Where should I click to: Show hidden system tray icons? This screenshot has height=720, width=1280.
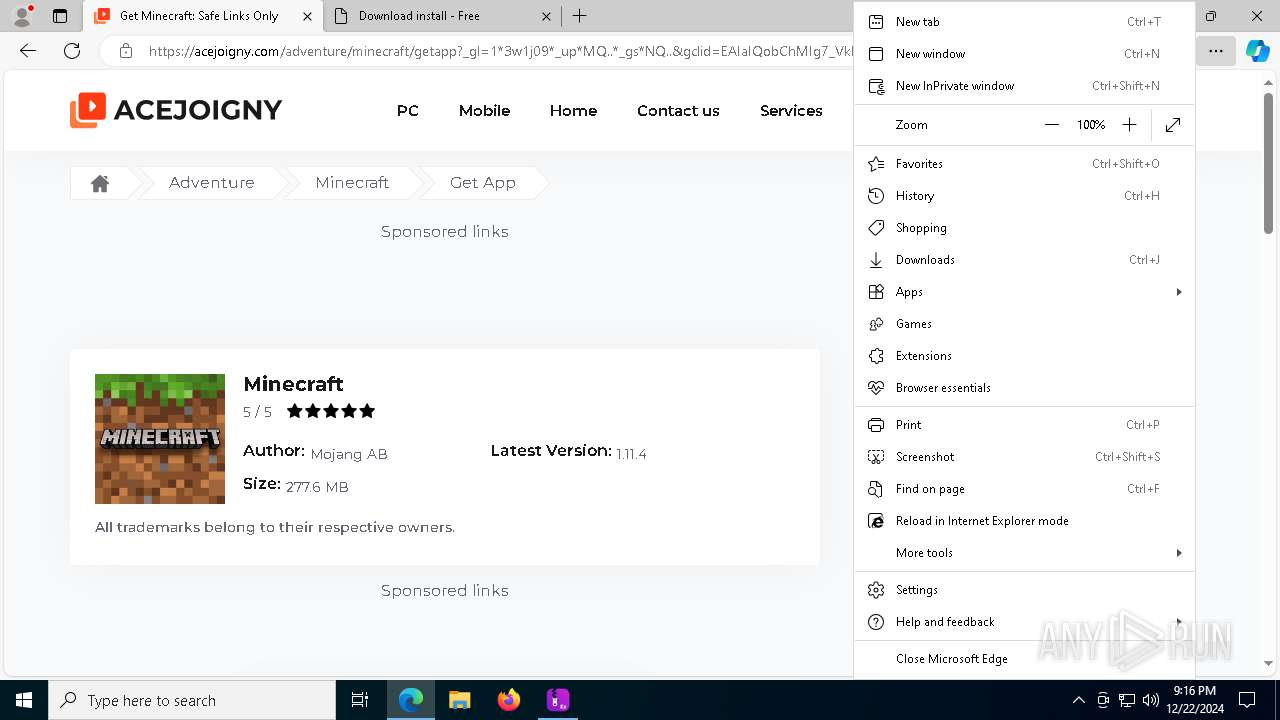[1078, 700]
